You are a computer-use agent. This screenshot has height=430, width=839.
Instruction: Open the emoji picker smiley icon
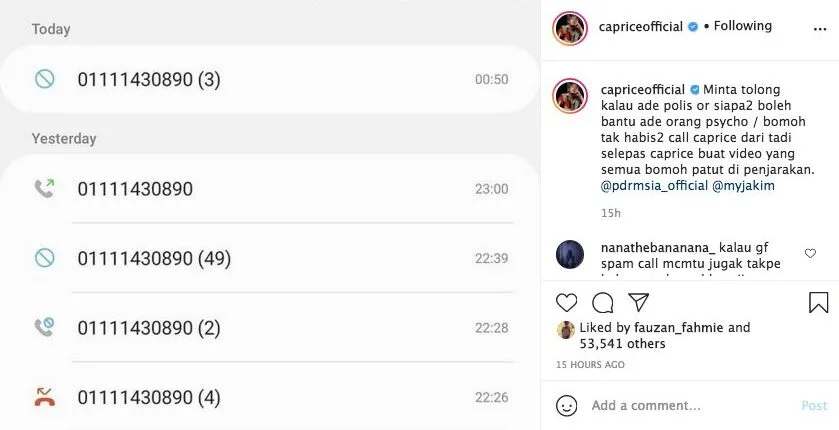pyautogui.click(x=566, y=406)
